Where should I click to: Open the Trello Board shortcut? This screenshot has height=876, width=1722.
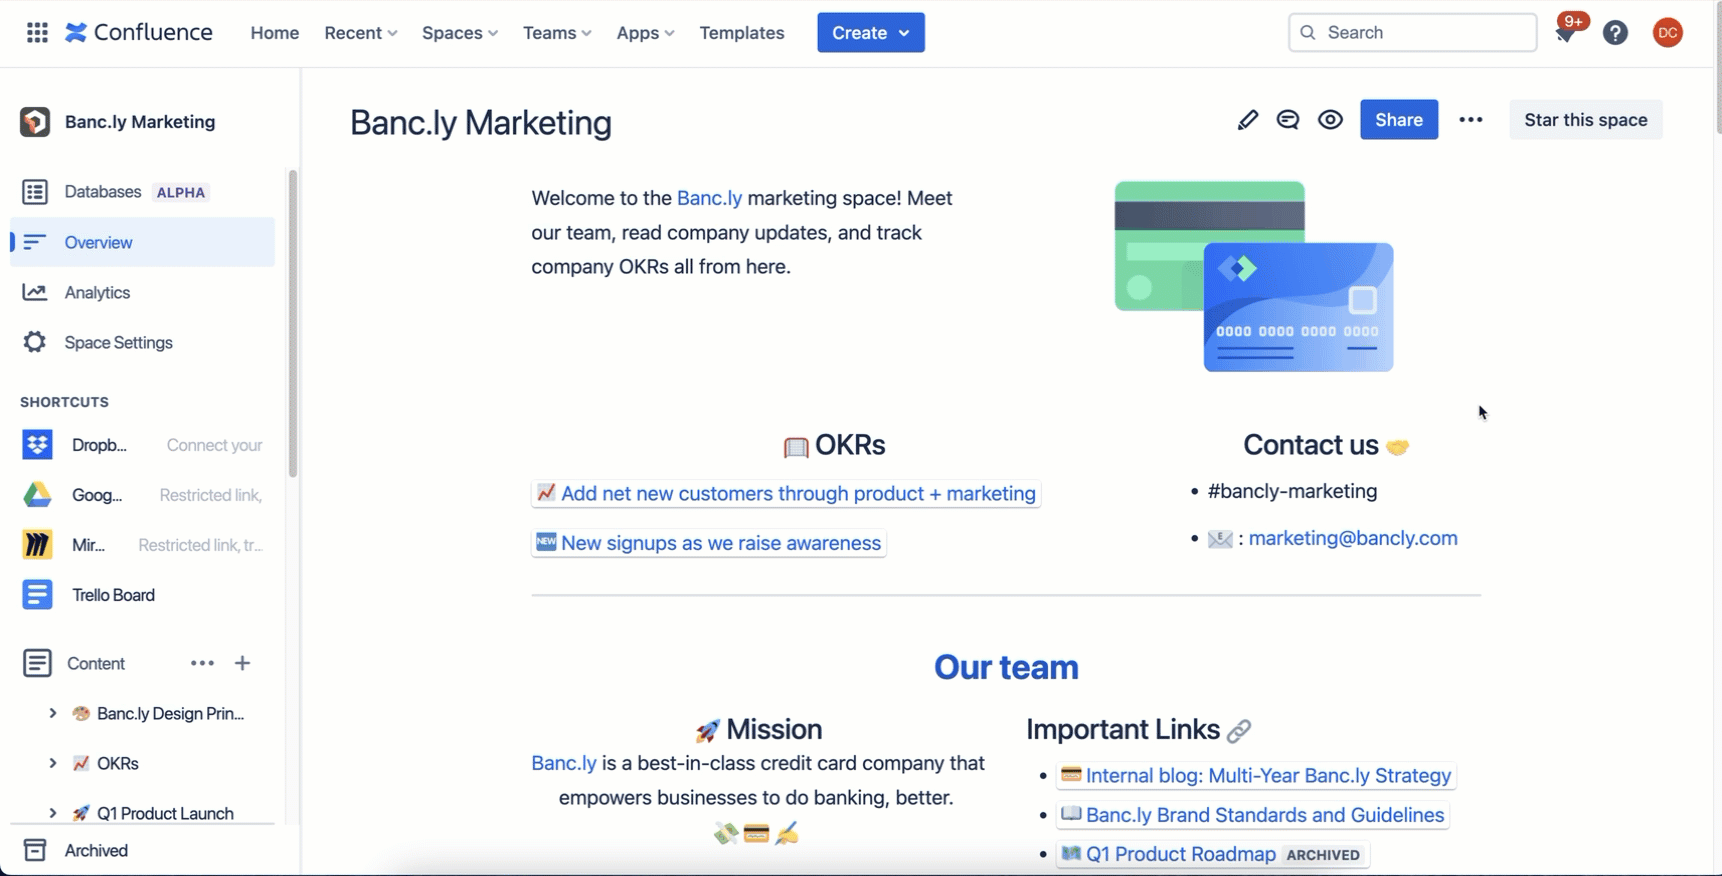[x=142, y=595]
